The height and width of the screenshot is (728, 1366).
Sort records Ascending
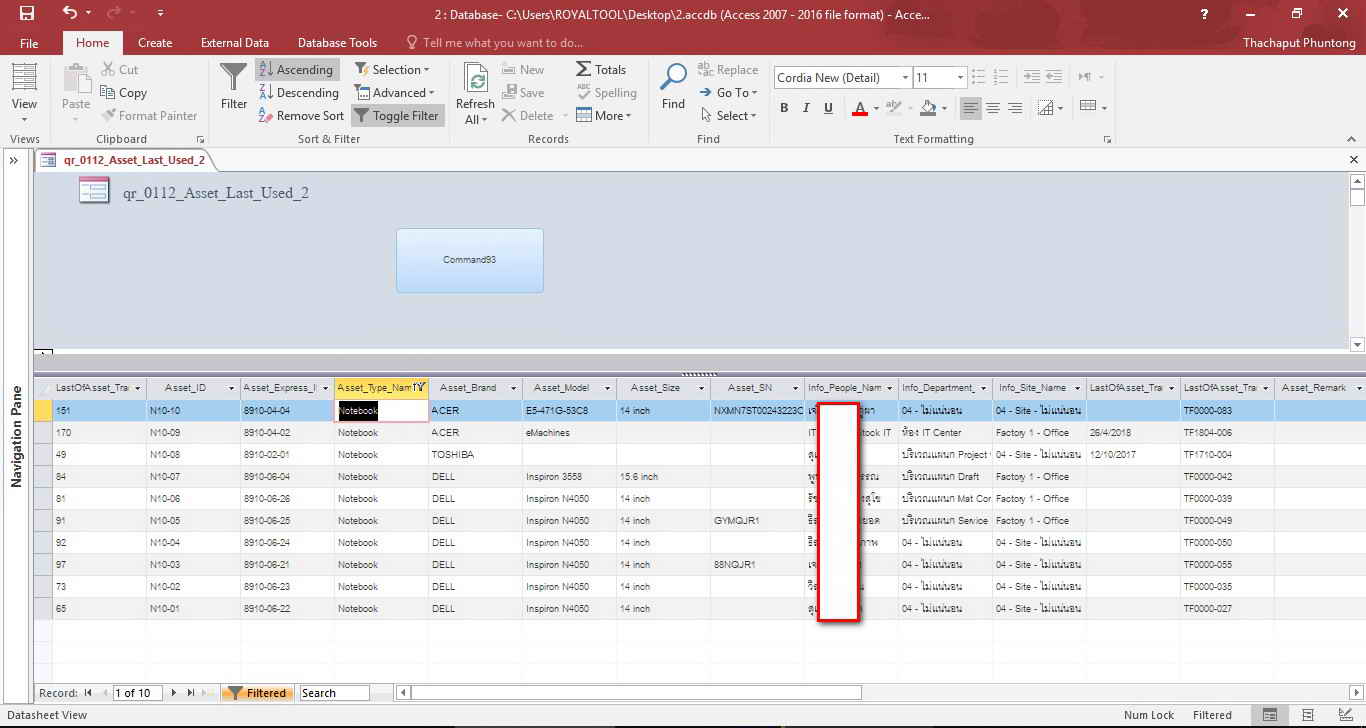[x=296, y=70]
